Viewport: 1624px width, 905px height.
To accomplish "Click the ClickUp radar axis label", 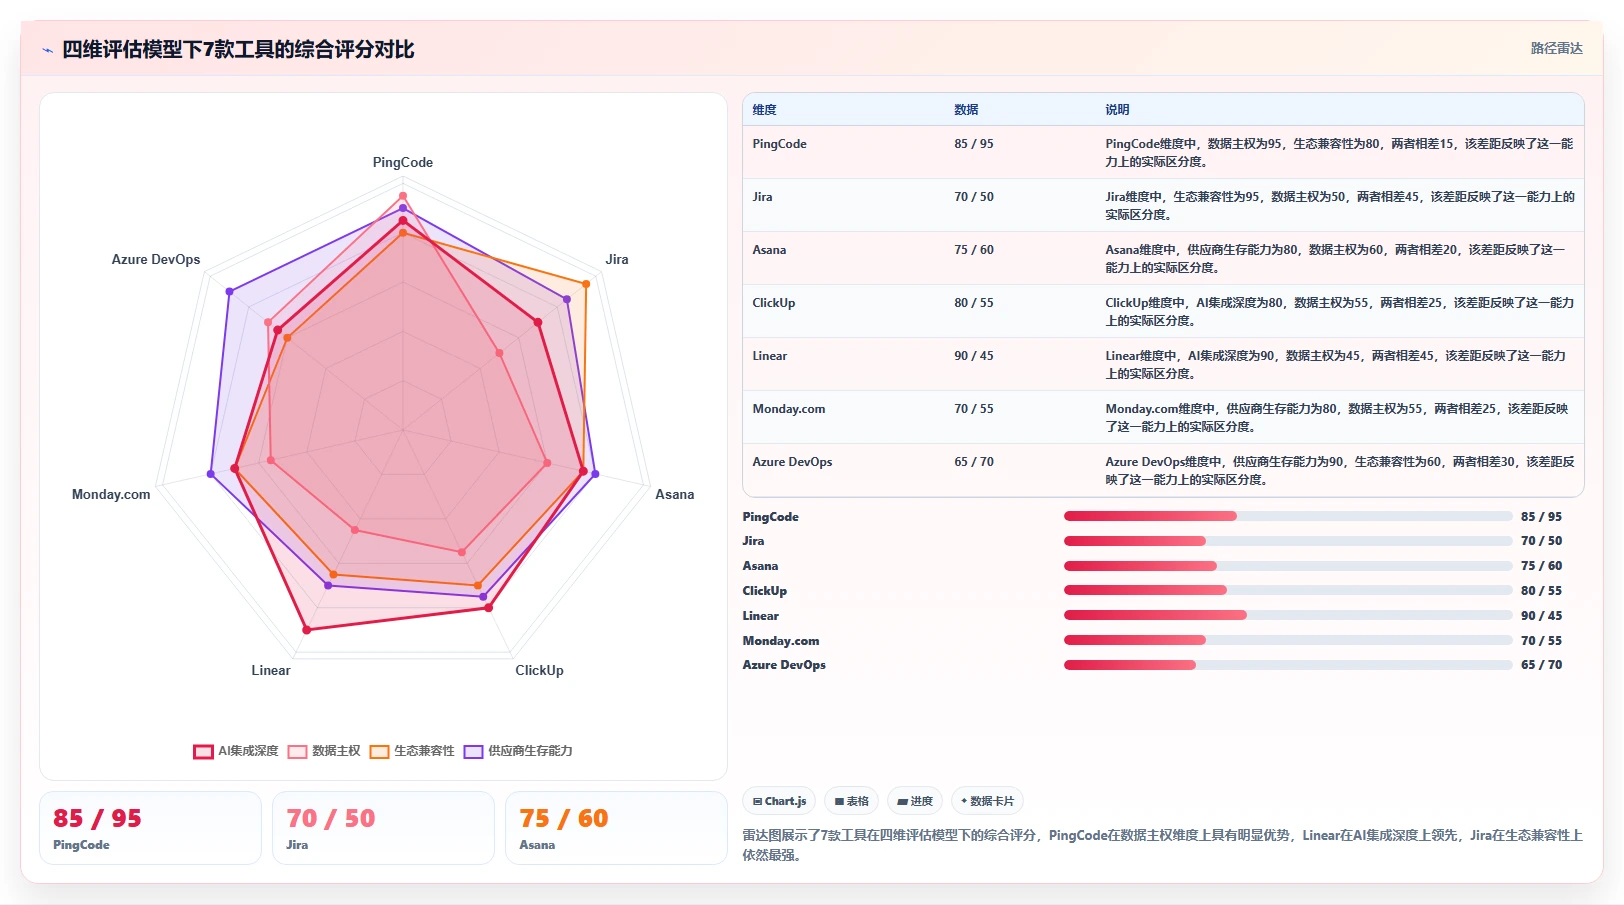I will (539, 670).
